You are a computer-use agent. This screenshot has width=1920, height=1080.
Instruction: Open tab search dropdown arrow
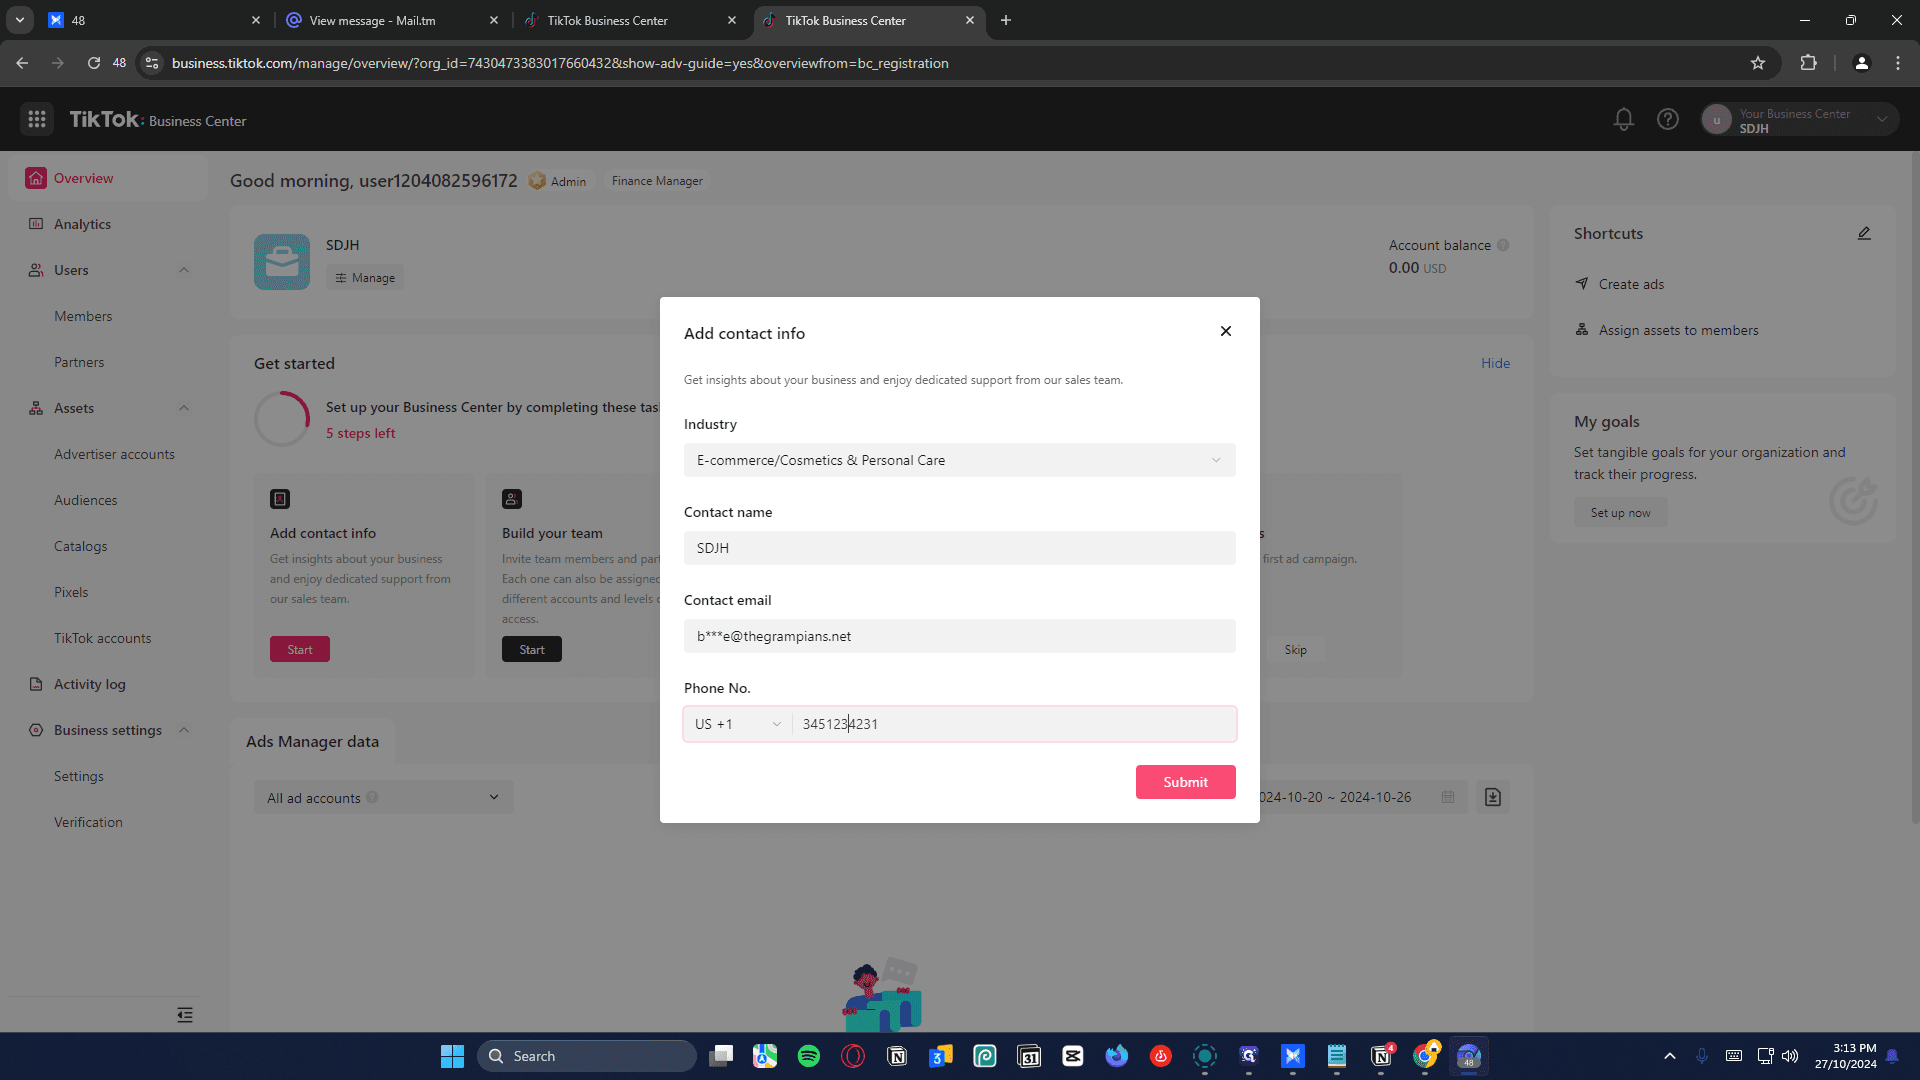20,20
